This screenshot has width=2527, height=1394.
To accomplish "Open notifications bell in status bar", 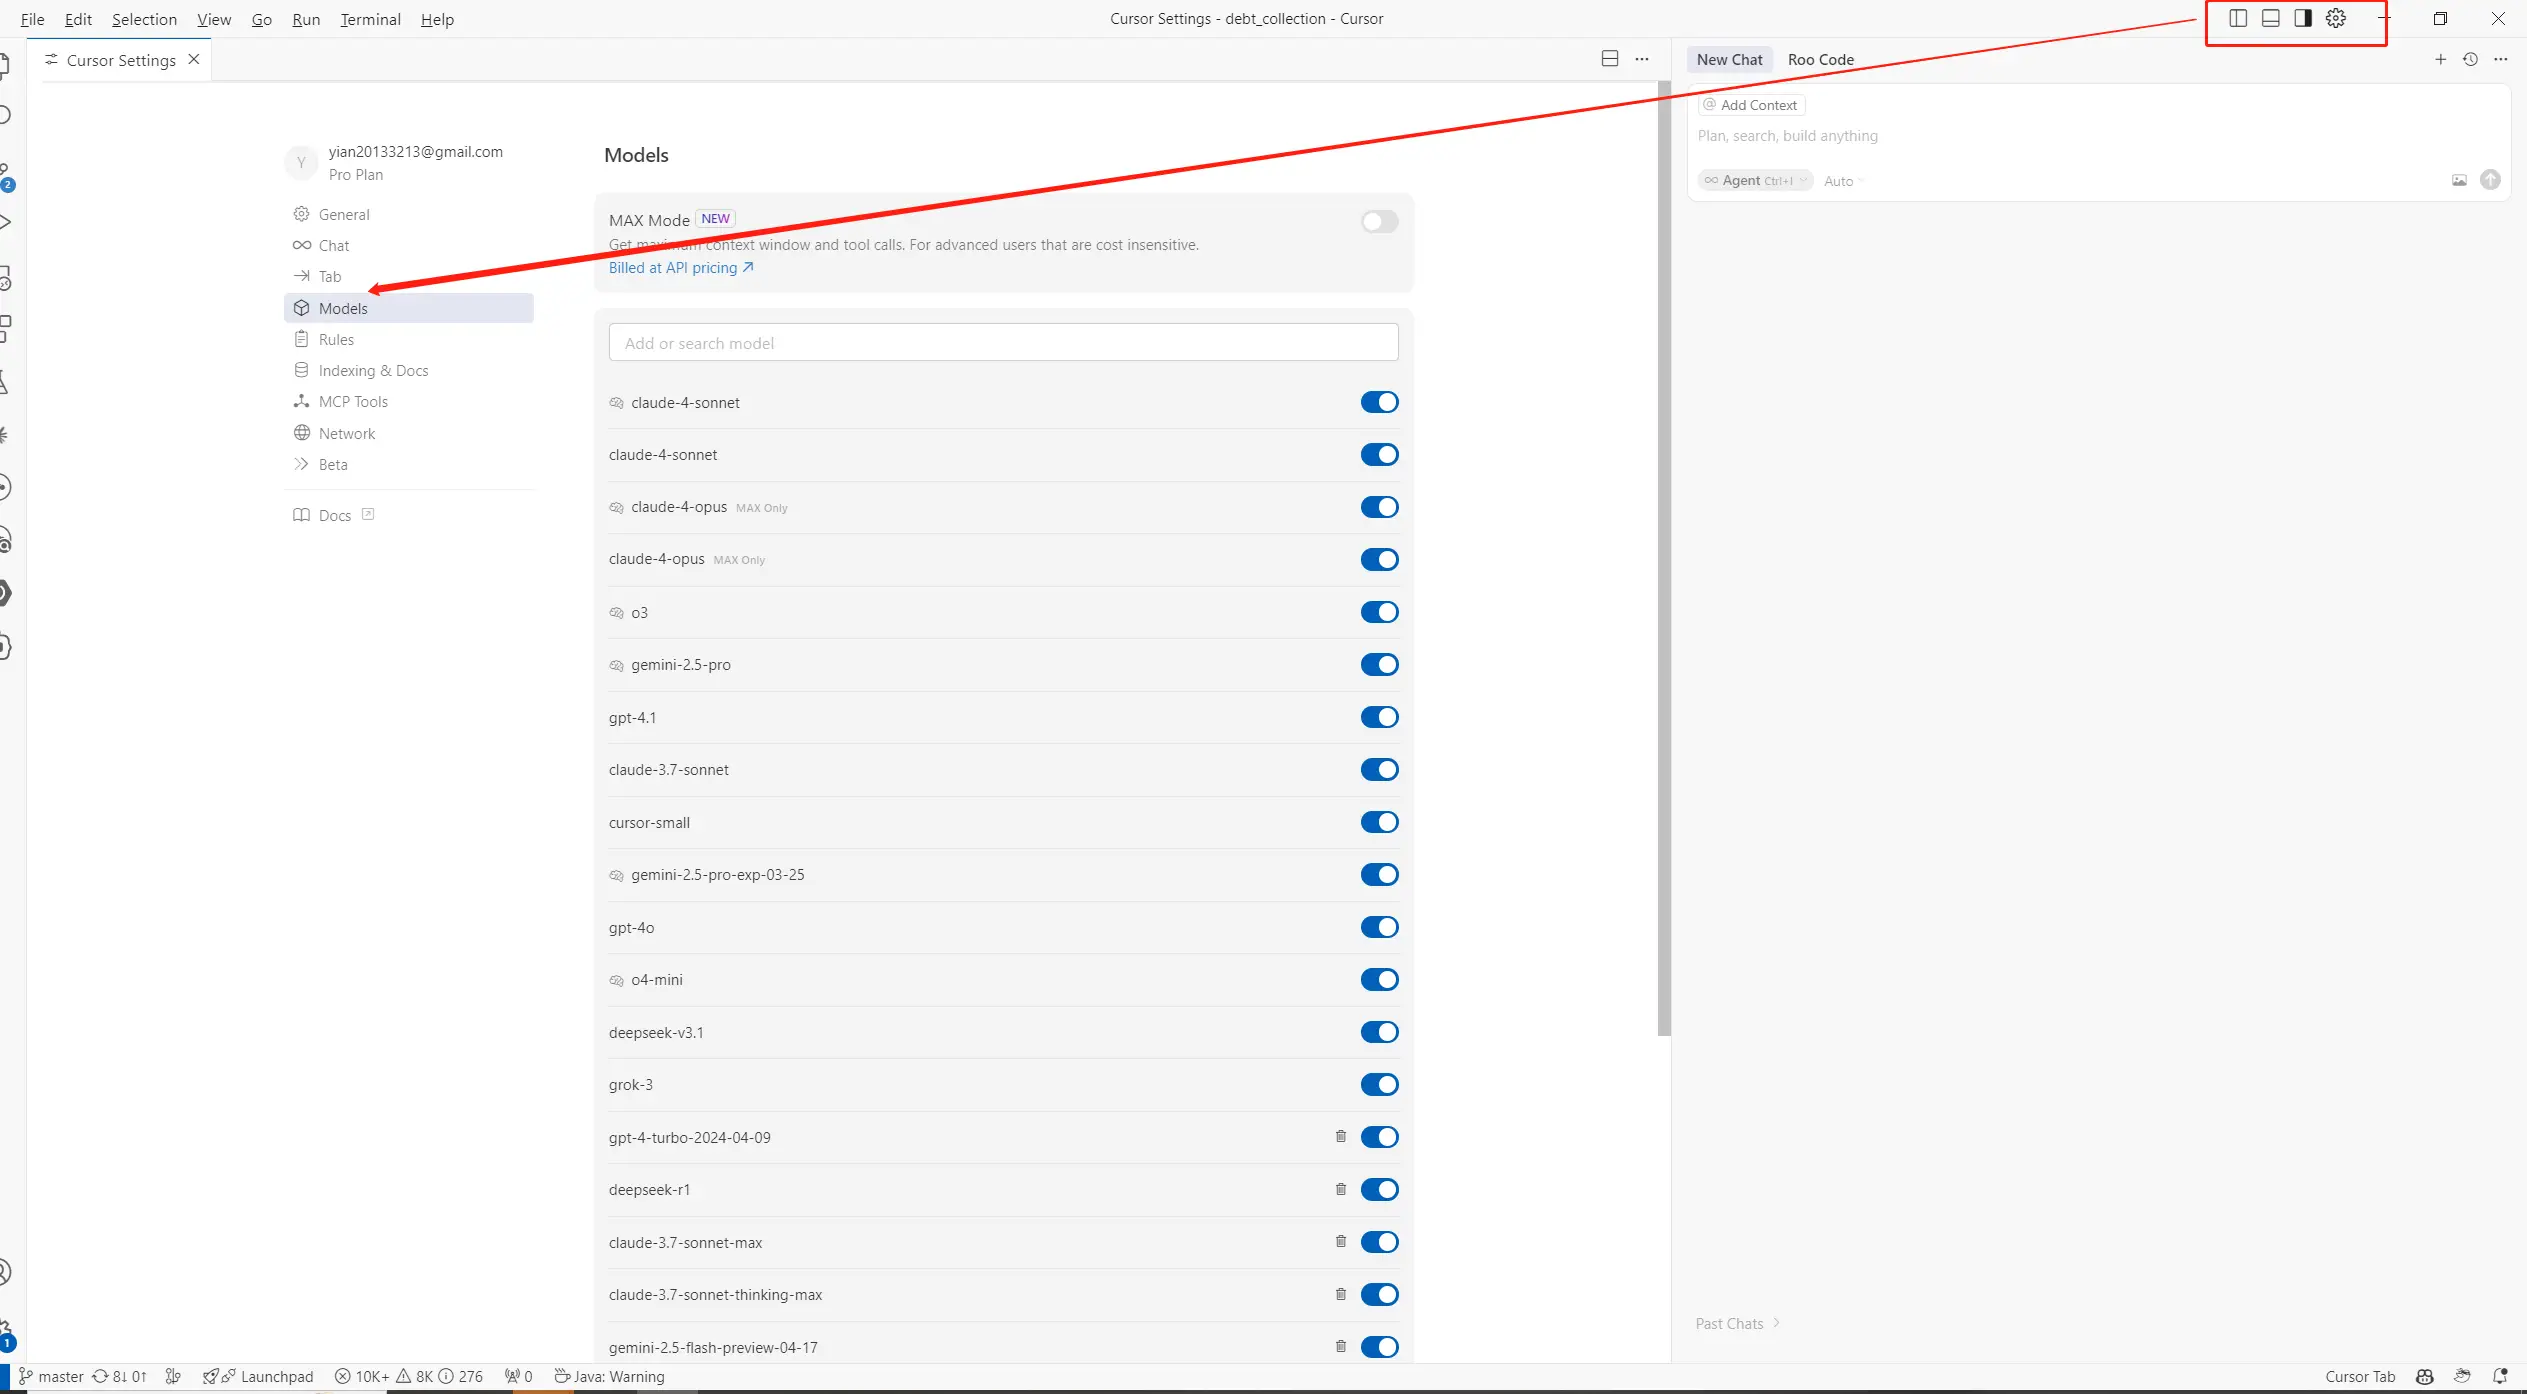I will click(2500, 1376).
